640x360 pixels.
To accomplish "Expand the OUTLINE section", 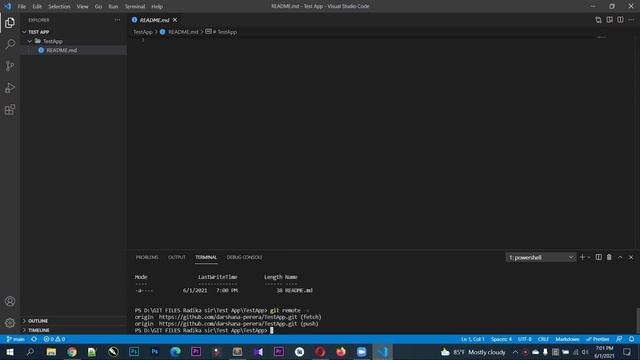I will point(73,321).
